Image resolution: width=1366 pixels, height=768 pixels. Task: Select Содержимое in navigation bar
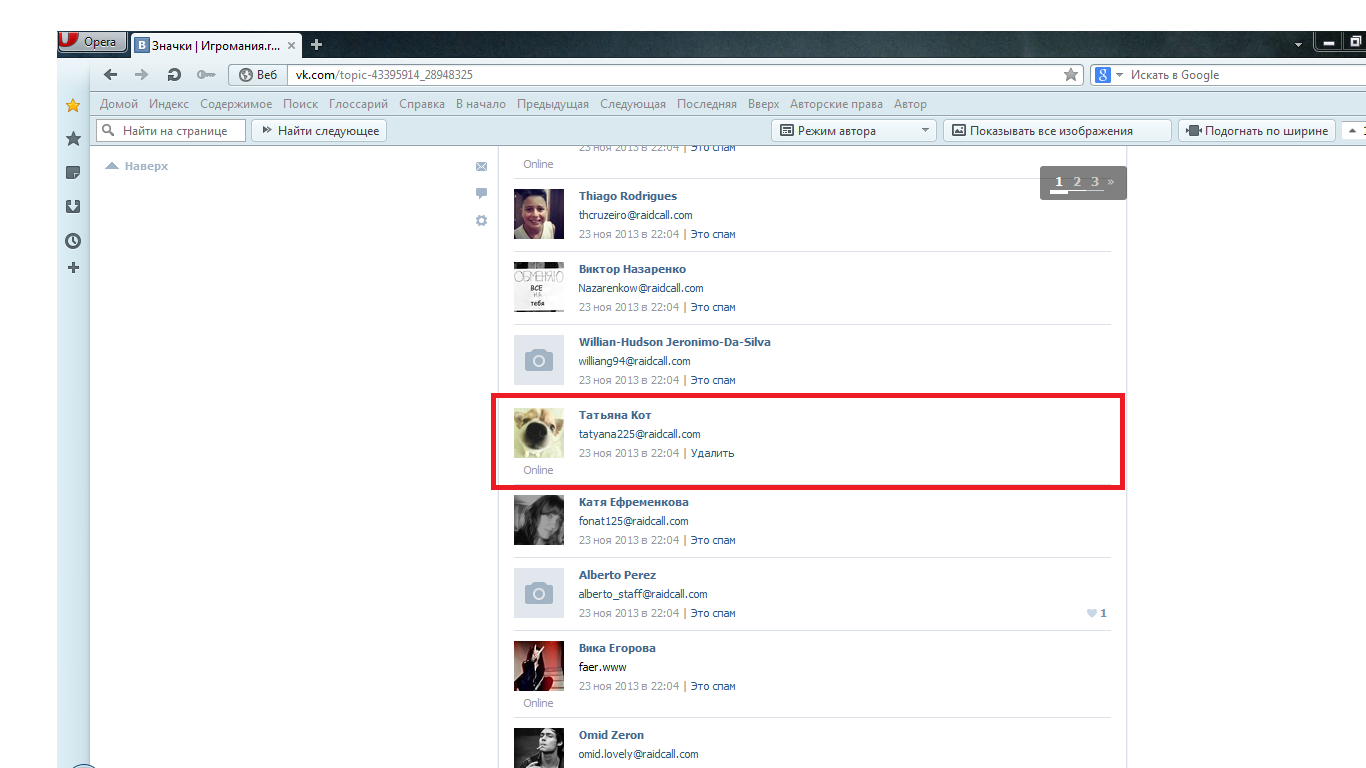236,104
